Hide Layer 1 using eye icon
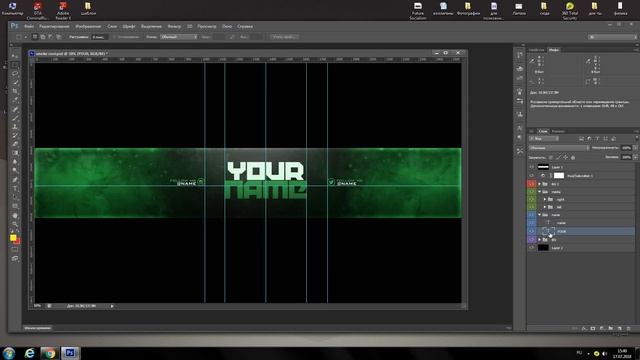The height and width of the screenshot is (360, 640). [531, 167]
